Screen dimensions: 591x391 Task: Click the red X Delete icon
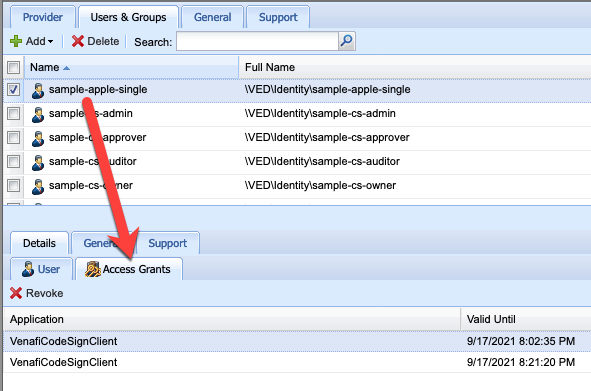coord(78,41)
